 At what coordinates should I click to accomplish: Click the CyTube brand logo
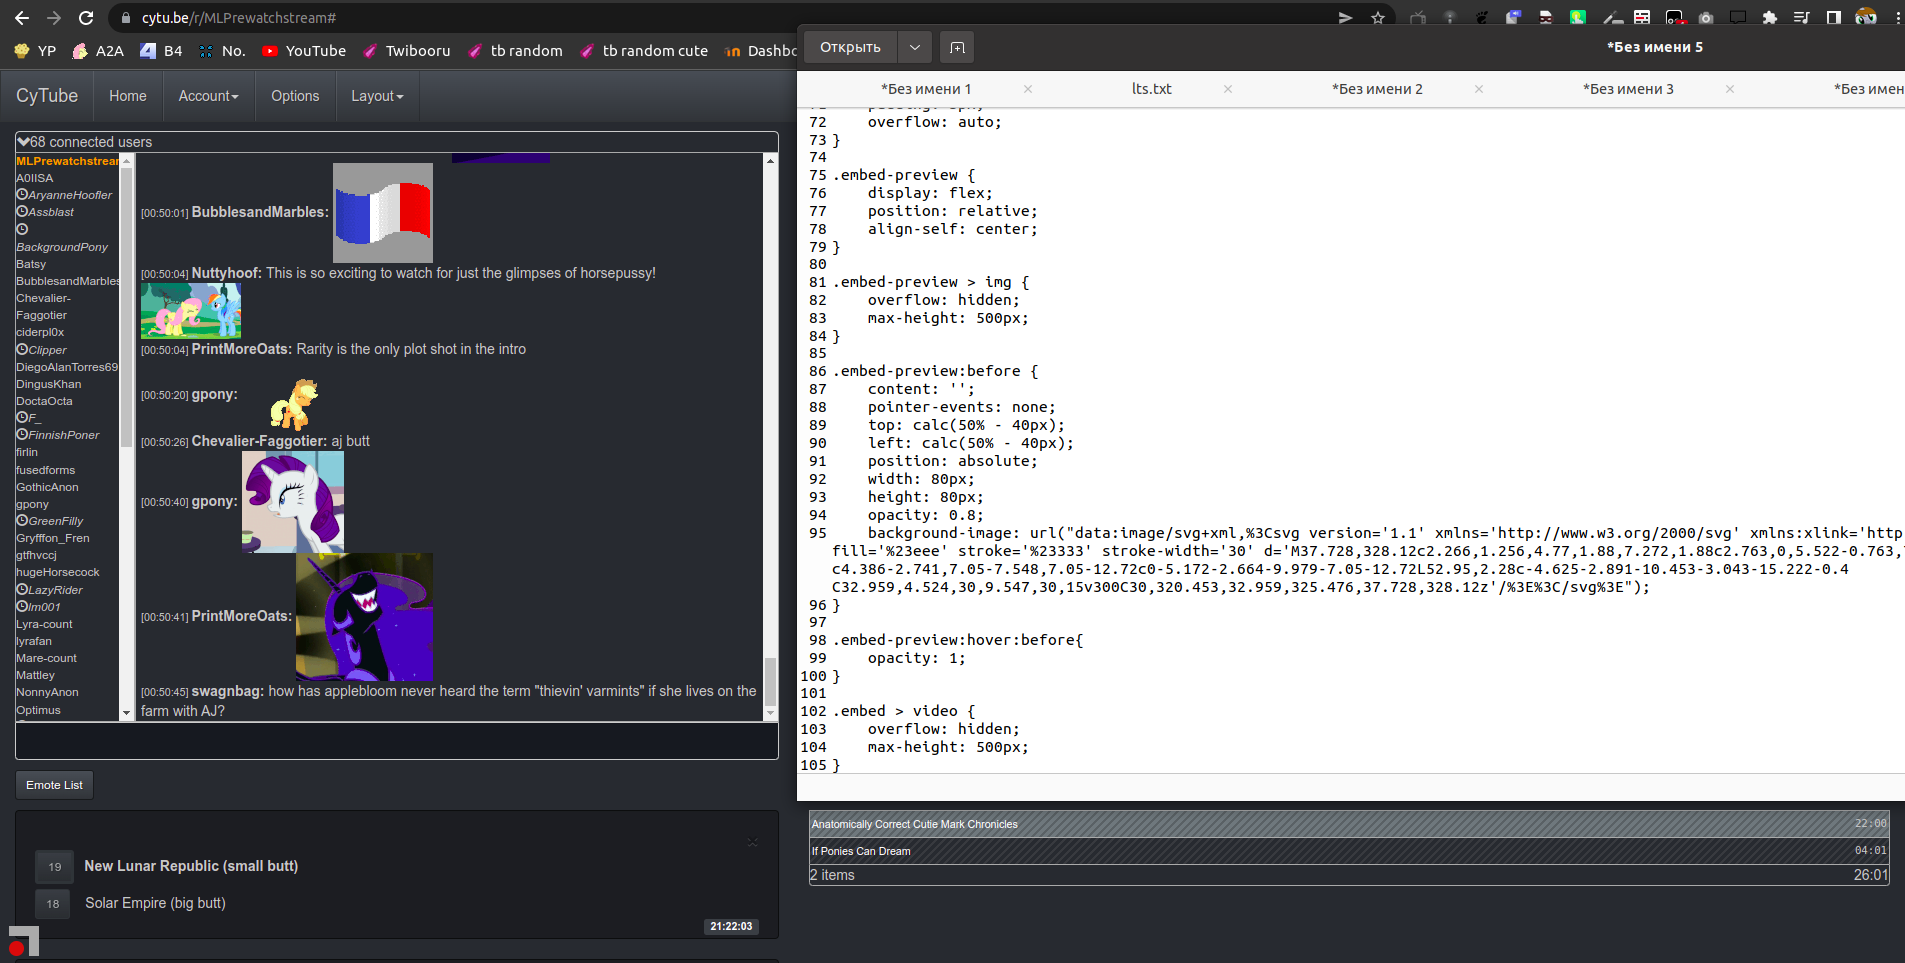[47, 95]
